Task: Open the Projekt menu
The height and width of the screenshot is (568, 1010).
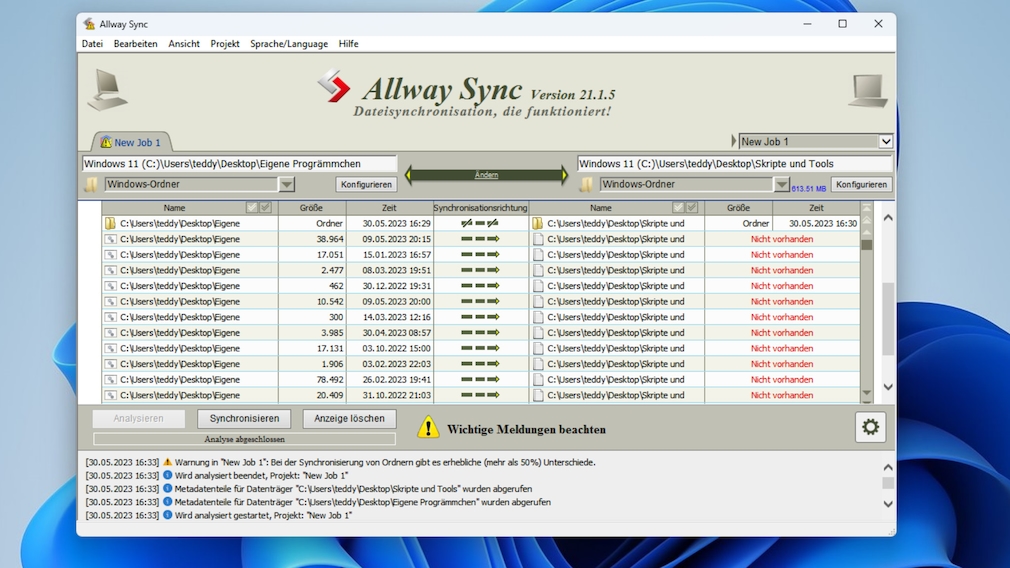Action: [225, 44]
